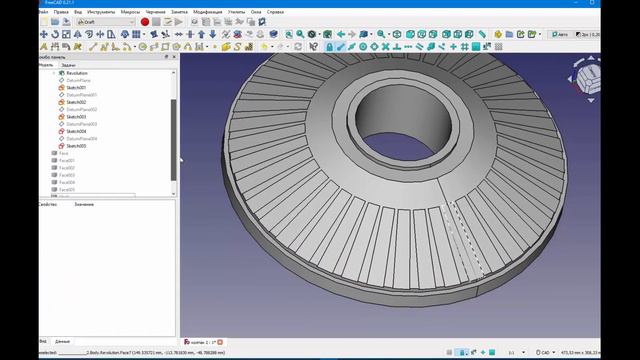Execute macro with the play icon
Viewport: 640px width, 360px height.
179,22
